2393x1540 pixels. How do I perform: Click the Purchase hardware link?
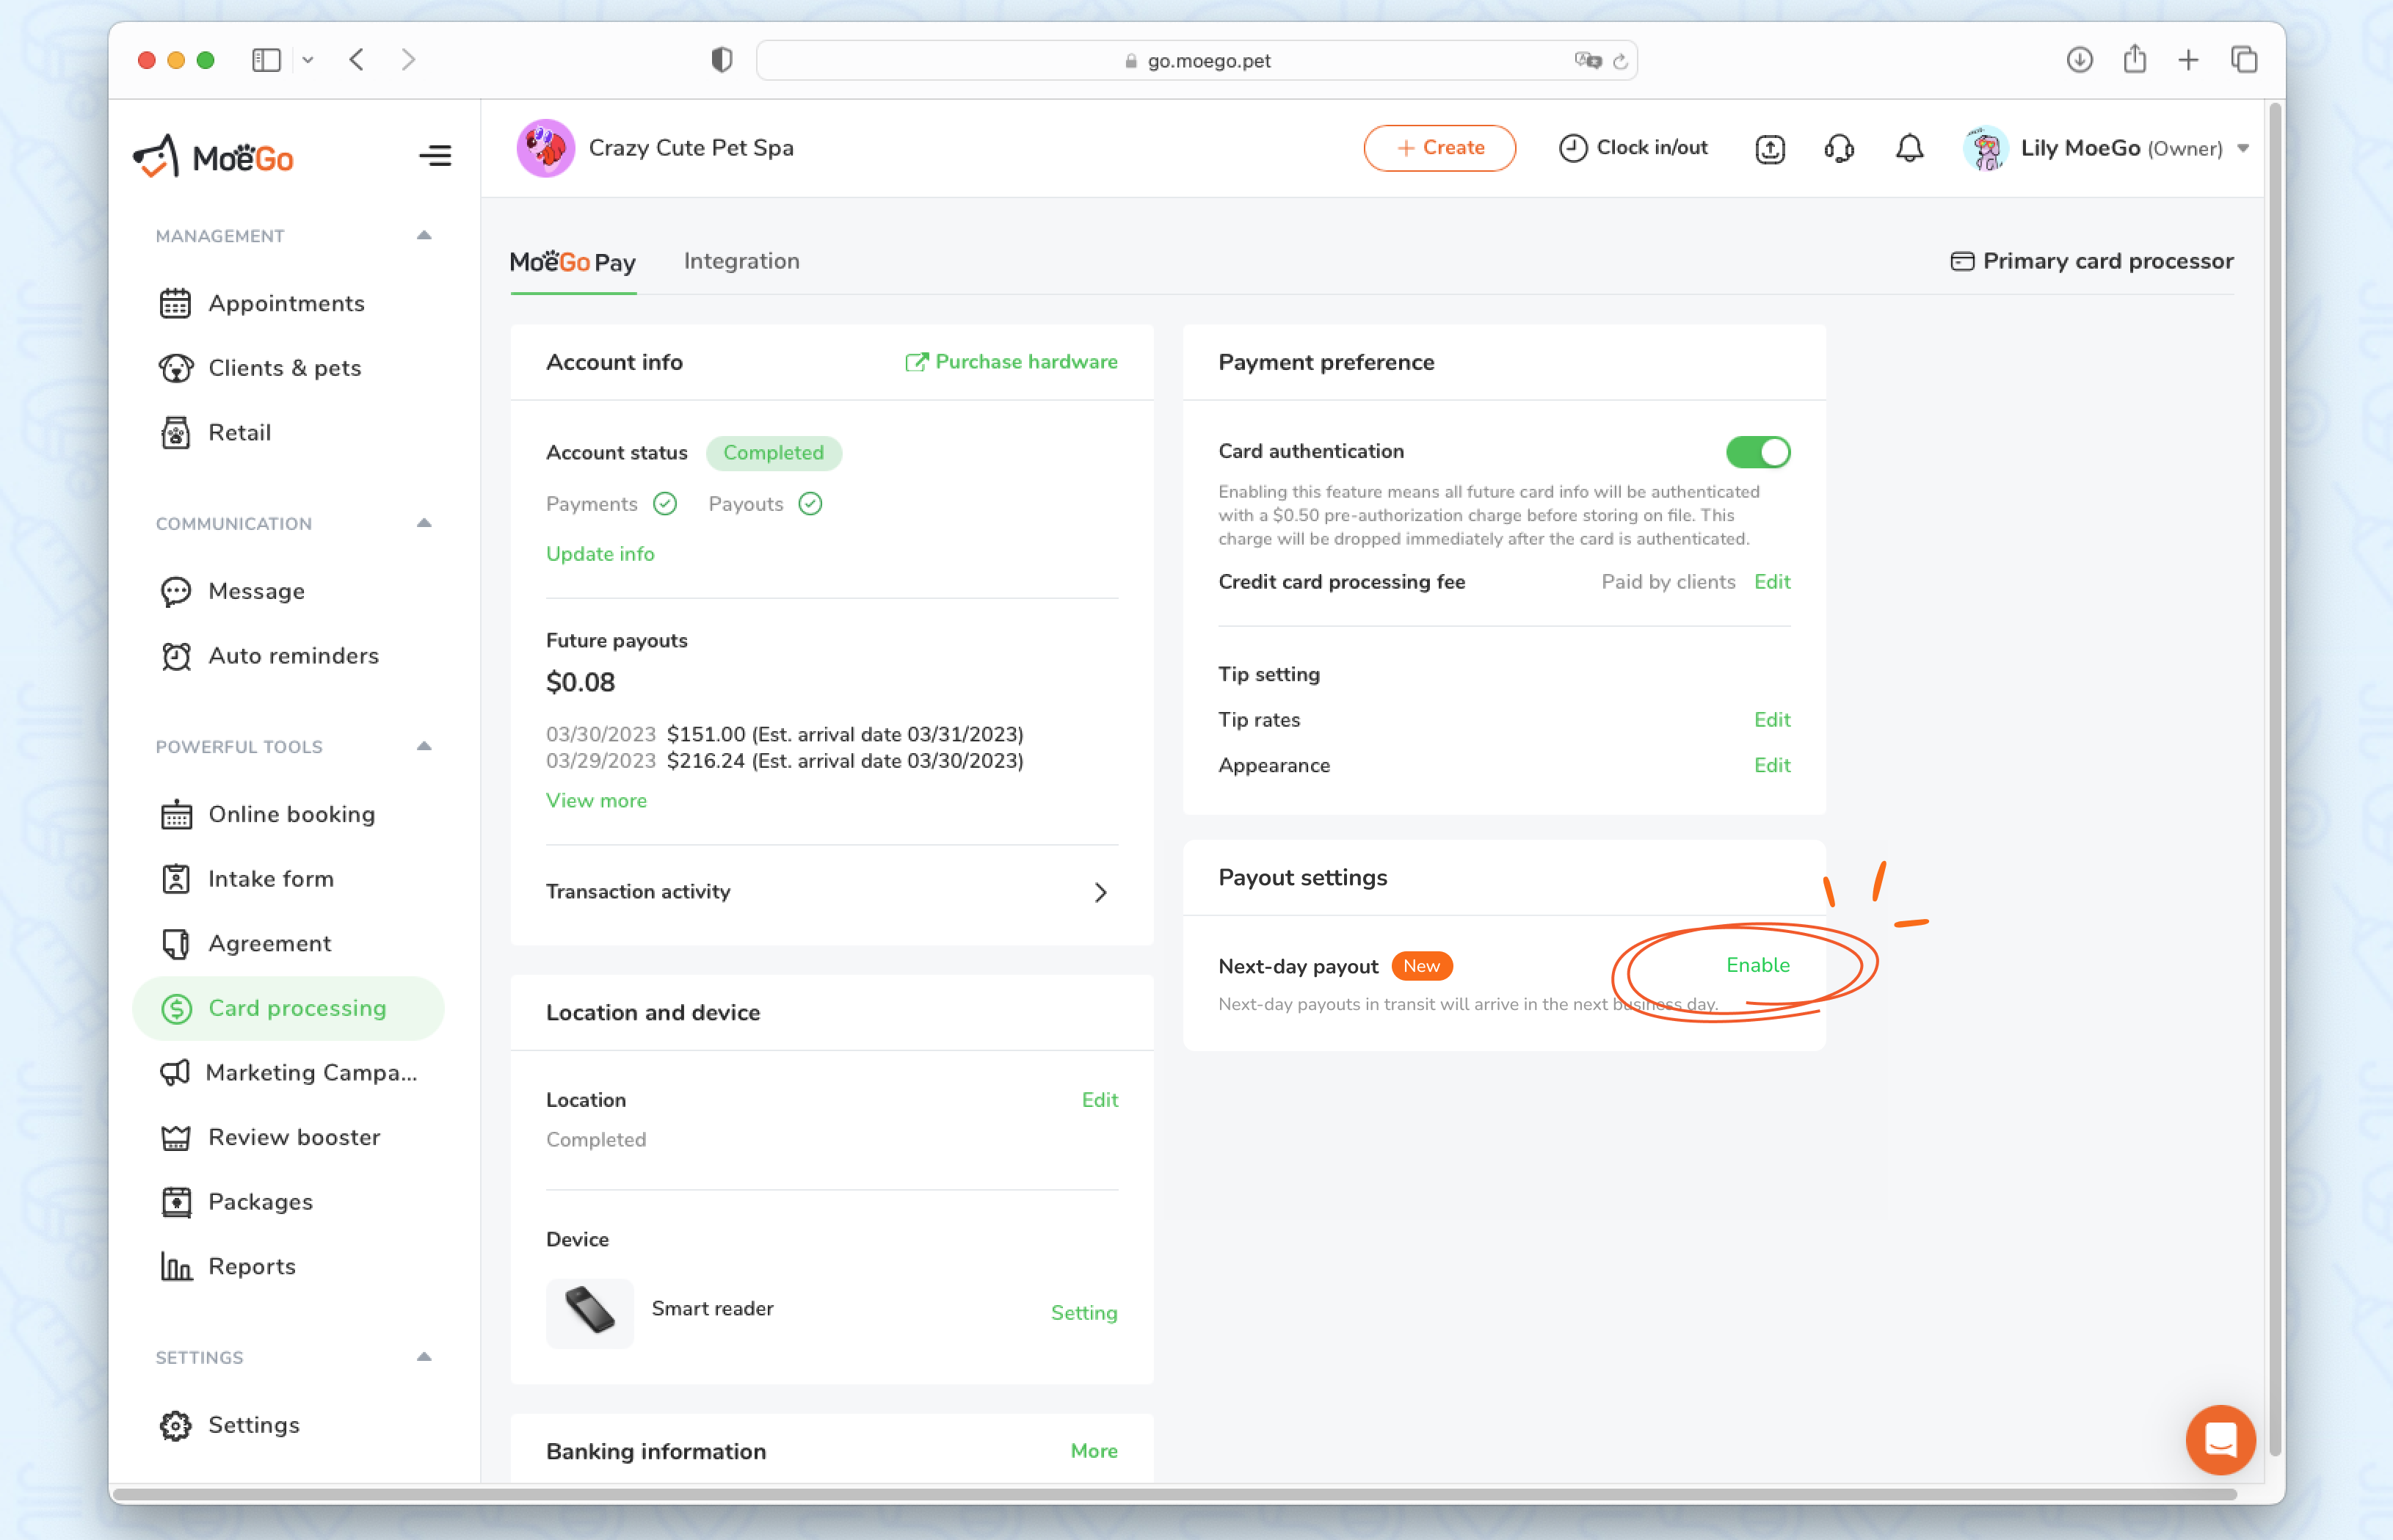tap(1012, 362)
